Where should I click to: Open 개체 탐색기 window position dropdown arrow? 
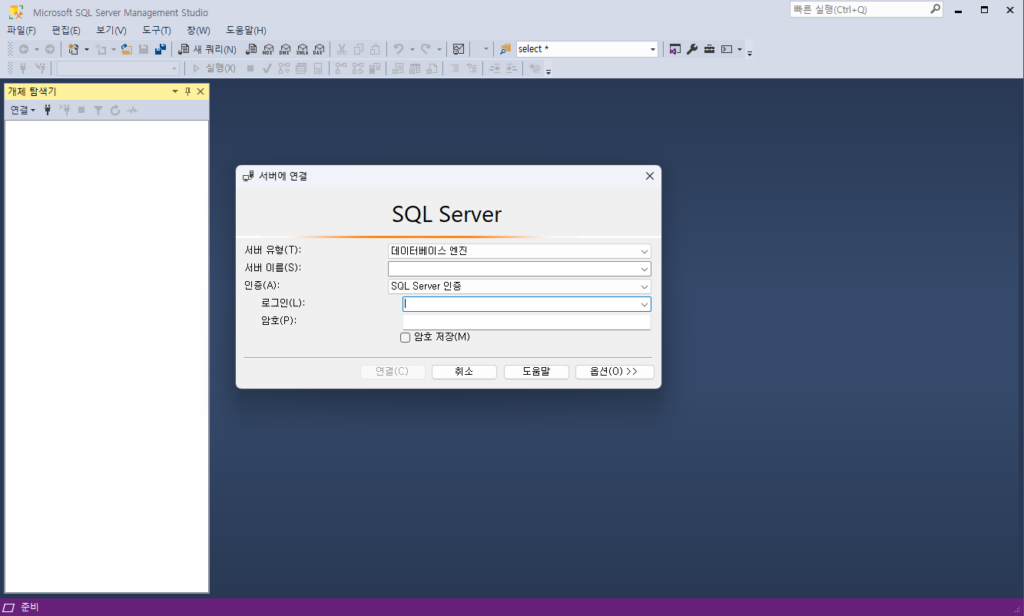pos(174,91)
